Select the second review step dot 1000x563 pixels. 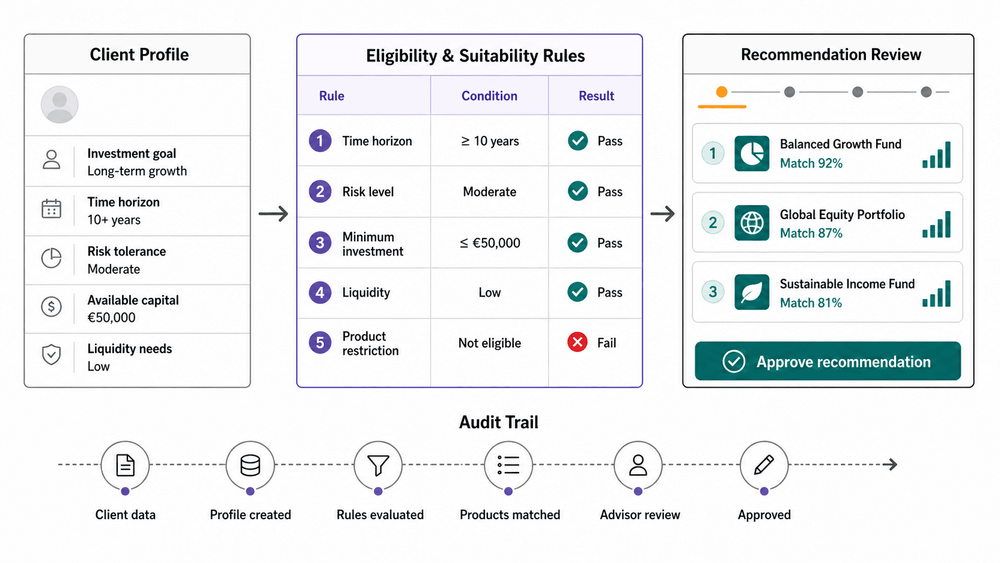tap(790, 92)
